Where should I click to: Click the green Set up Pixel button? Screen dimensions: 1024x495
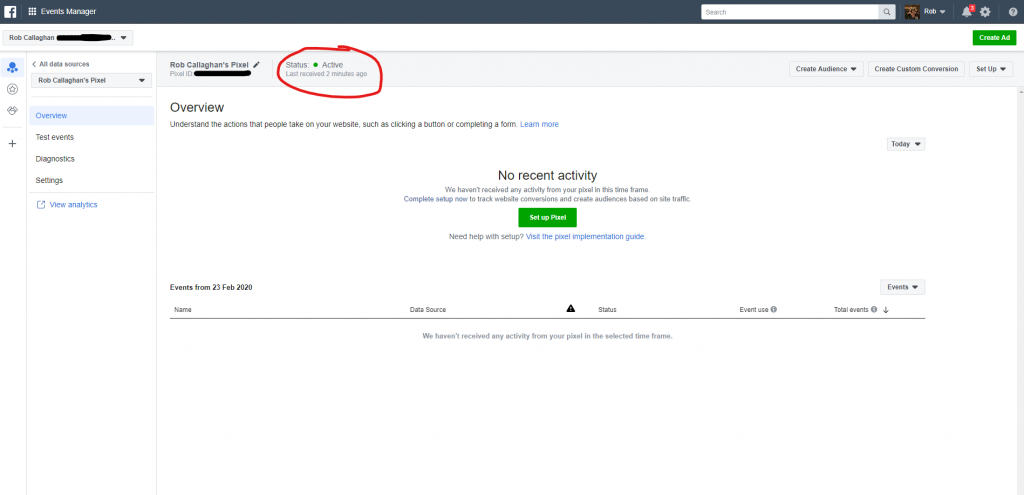(547, 217)
